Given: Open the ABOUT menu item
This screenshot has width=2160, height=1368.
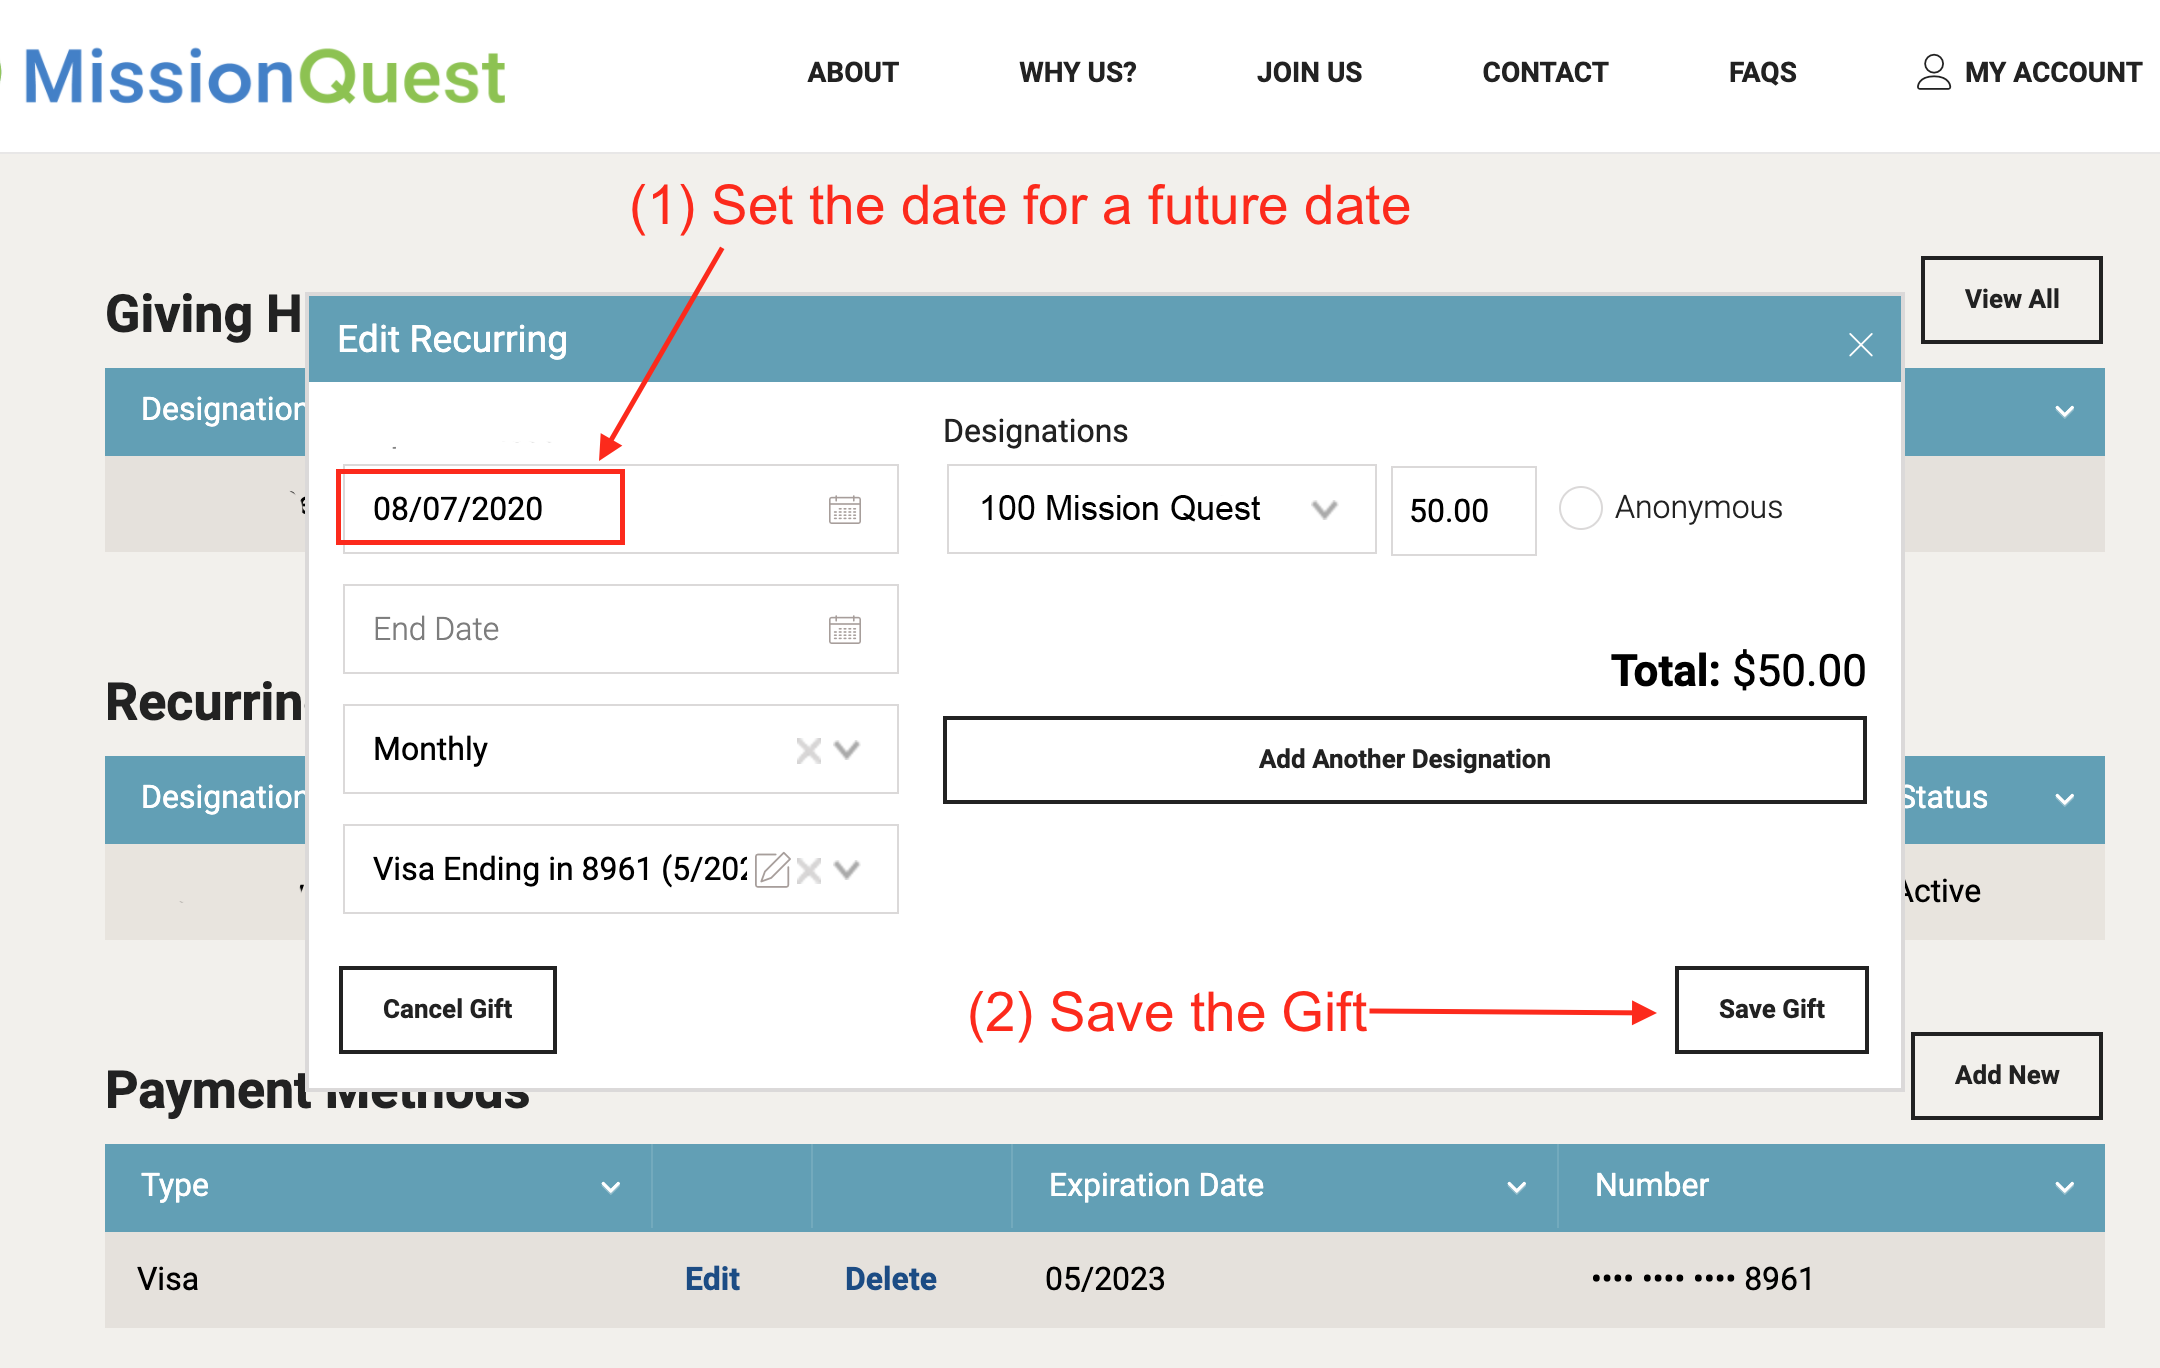Looking at the screenshot, I should [x=853, y=72].
